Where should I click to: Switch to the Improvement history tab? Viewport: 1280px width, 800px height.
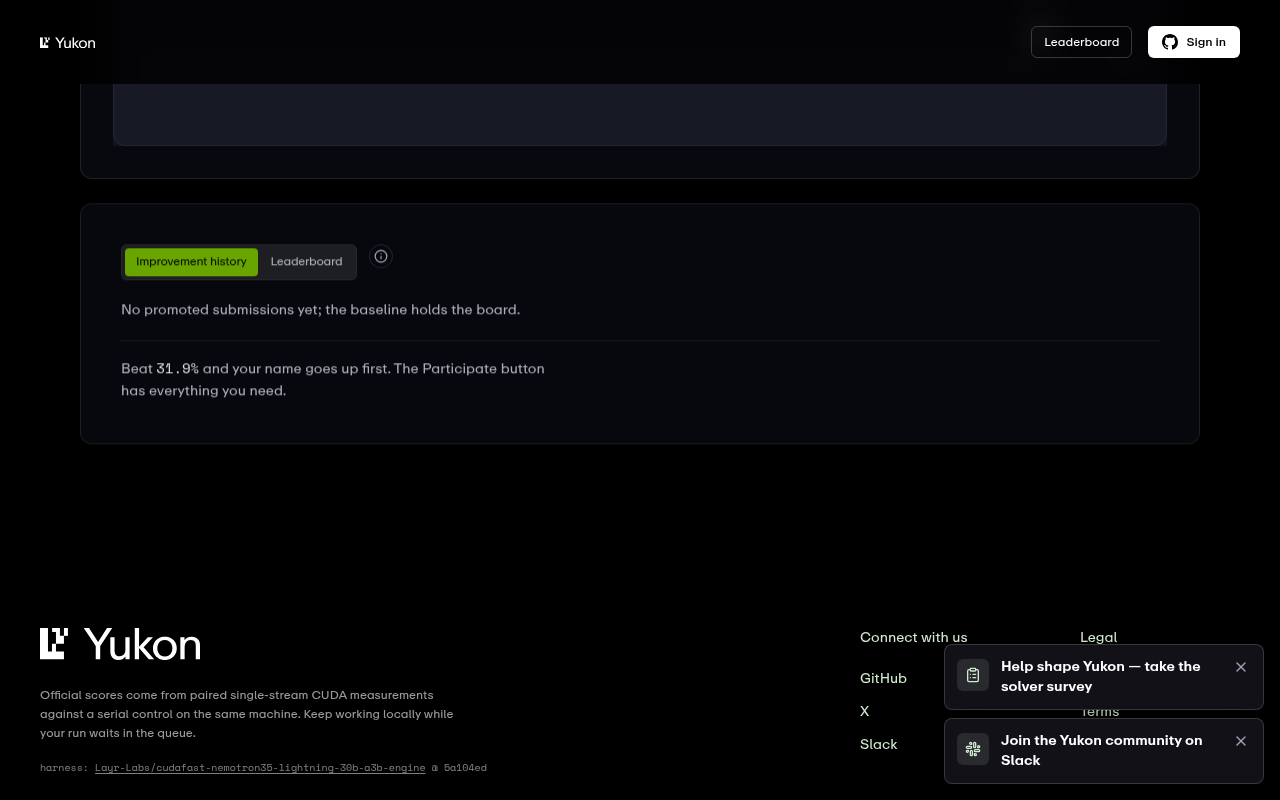[x=191, y=262]
